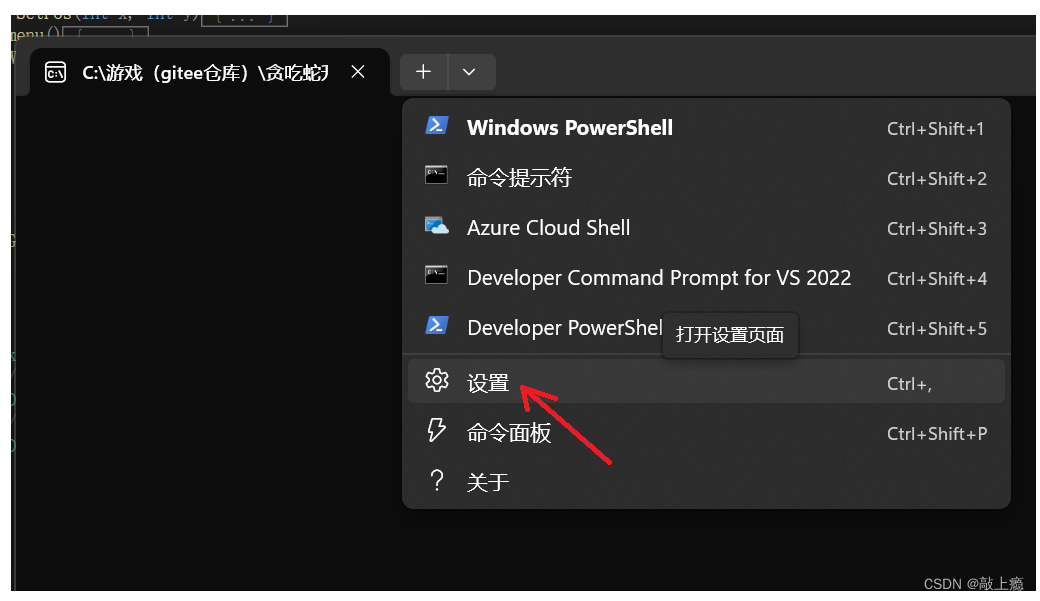Click the Developer PowerShell profile icon

437,325
